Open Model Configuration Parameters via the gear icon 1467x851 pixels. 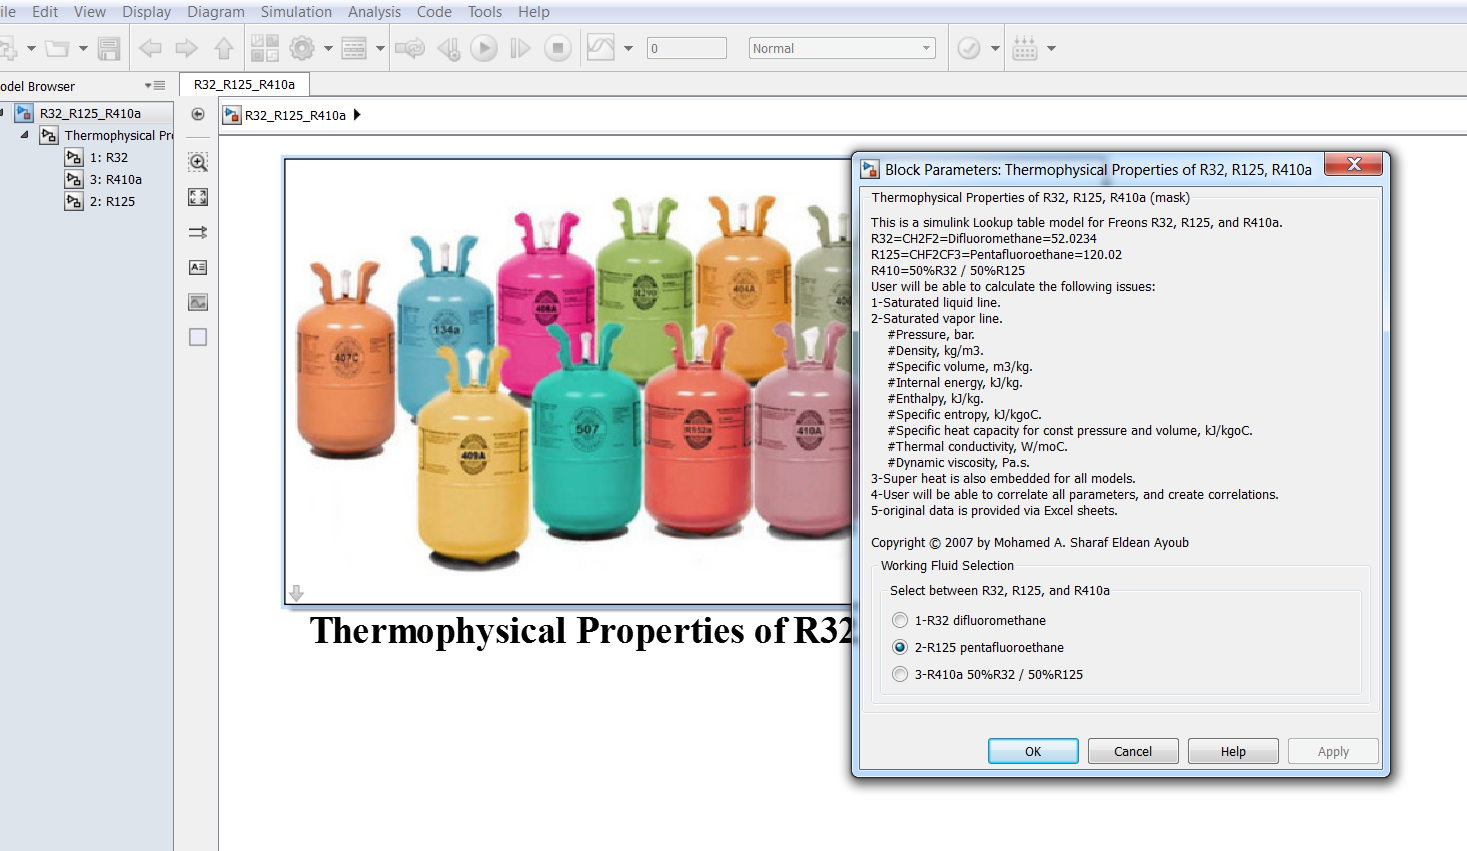click(301, 47)
